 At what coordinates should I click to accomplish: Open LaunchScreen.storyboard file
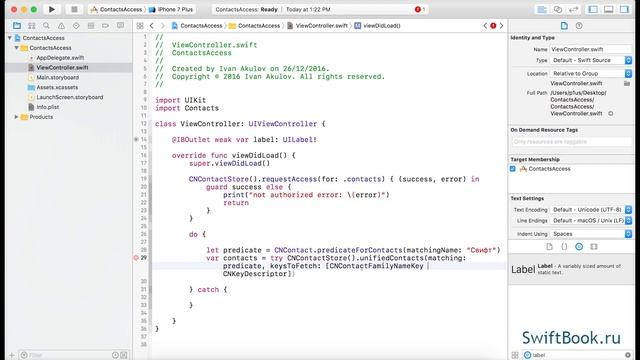point(70,97)
